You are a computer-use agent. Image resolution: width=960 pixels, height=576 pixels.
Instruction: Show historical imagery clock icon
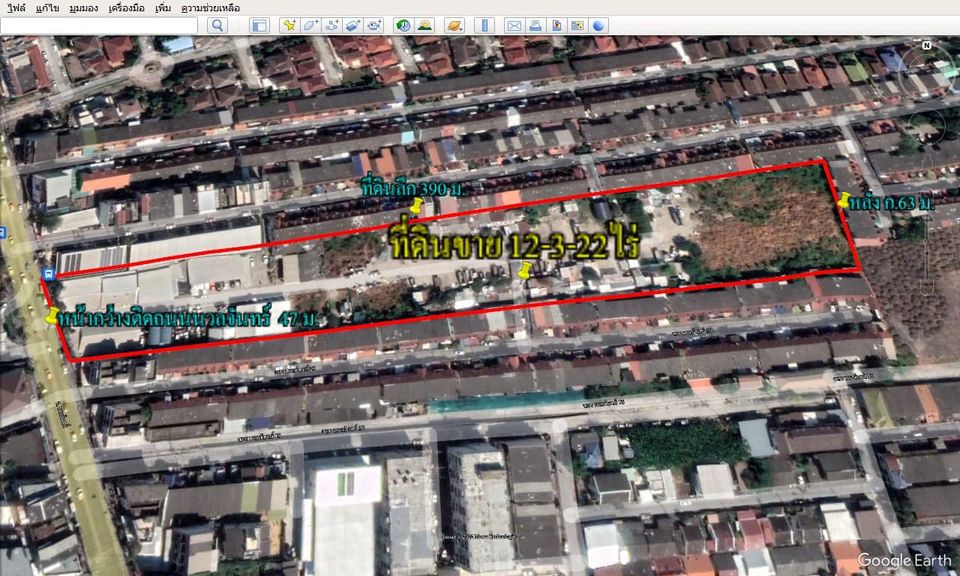[x=403, y=25]
